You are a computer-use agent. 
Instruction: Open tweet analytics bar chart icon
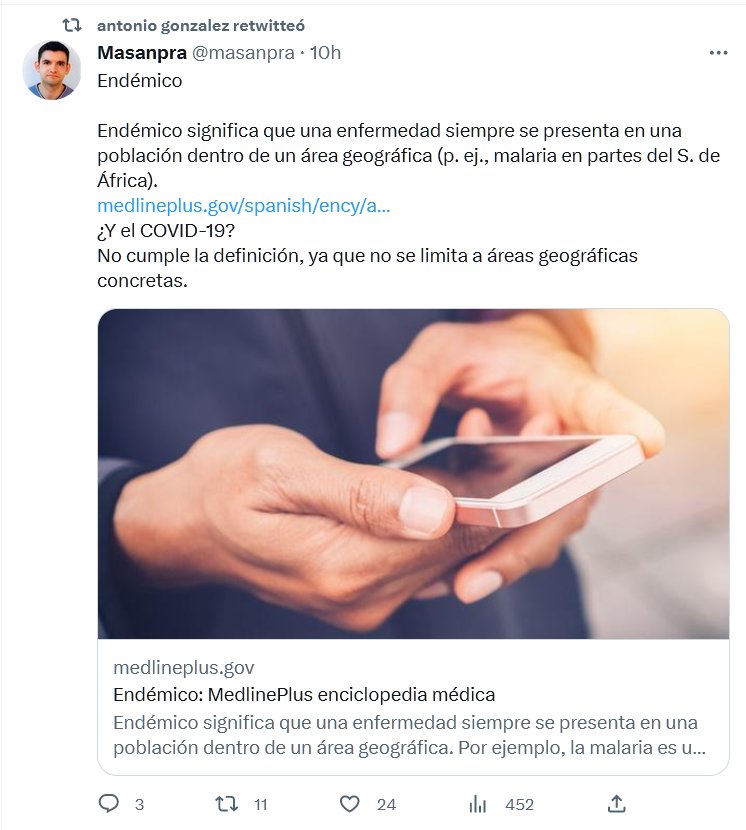coord(478,804)
